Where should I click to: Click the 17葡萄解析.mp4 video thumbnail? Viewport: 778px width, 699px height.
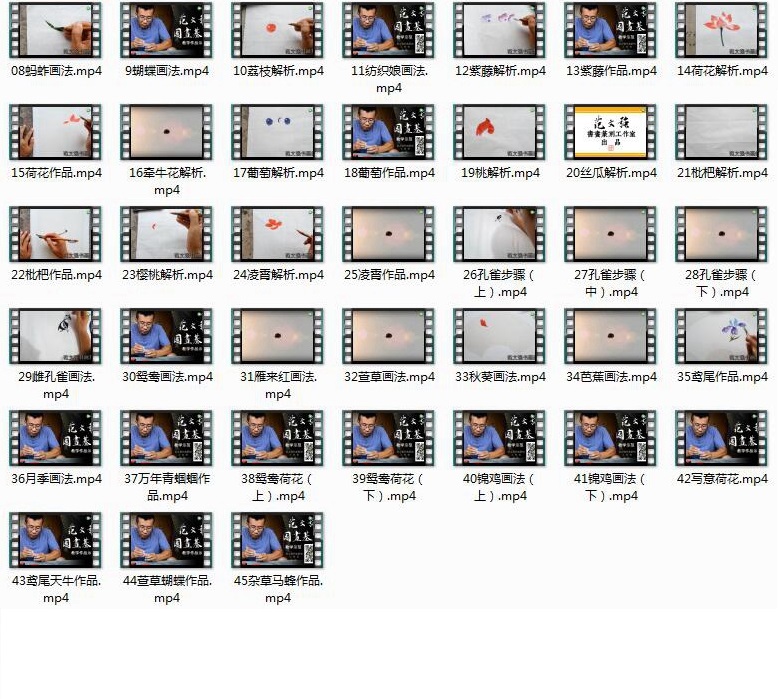pos(278,132)
